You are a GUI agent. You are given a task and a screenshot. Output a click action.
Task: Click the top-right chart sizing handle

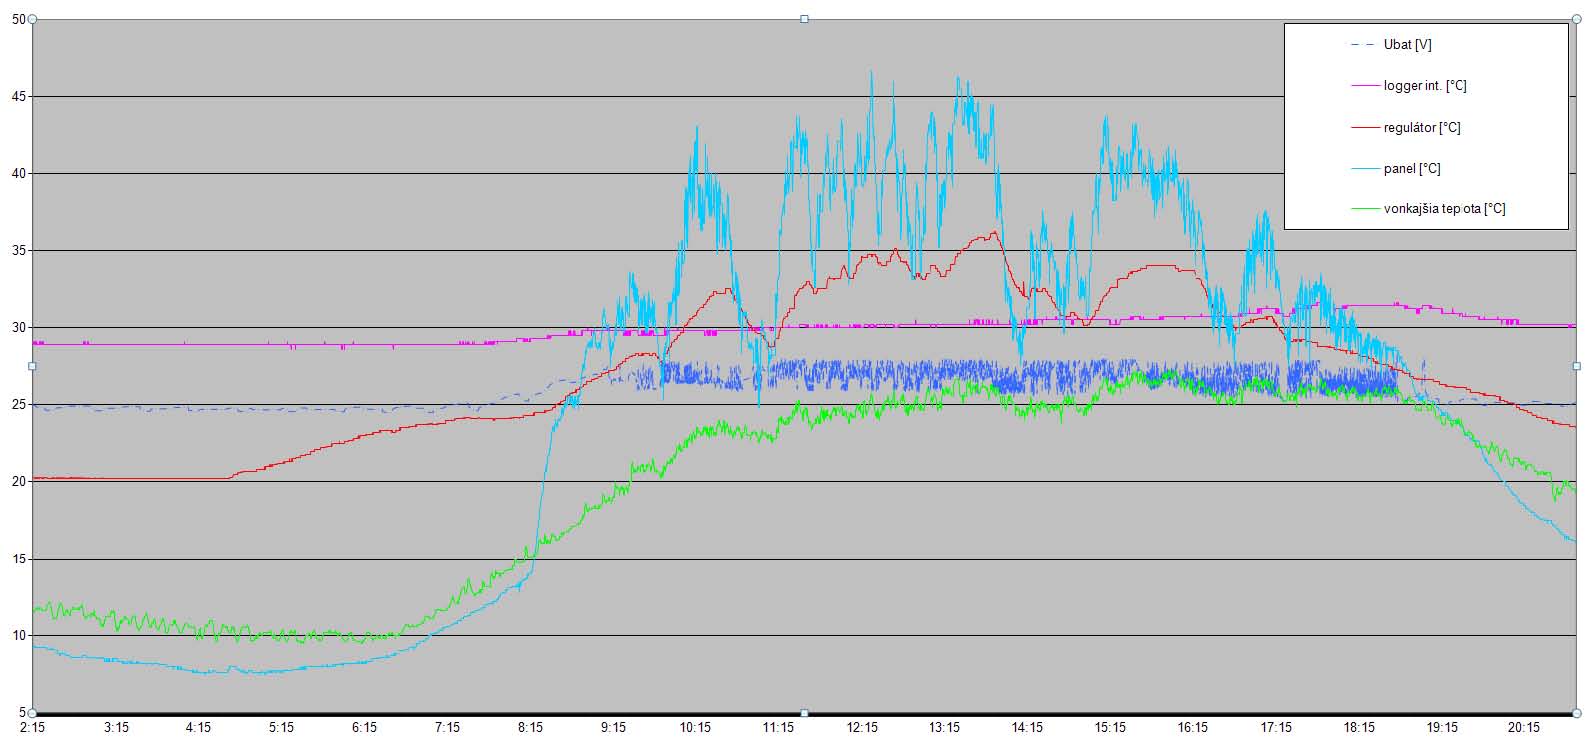coord(1577,19)
